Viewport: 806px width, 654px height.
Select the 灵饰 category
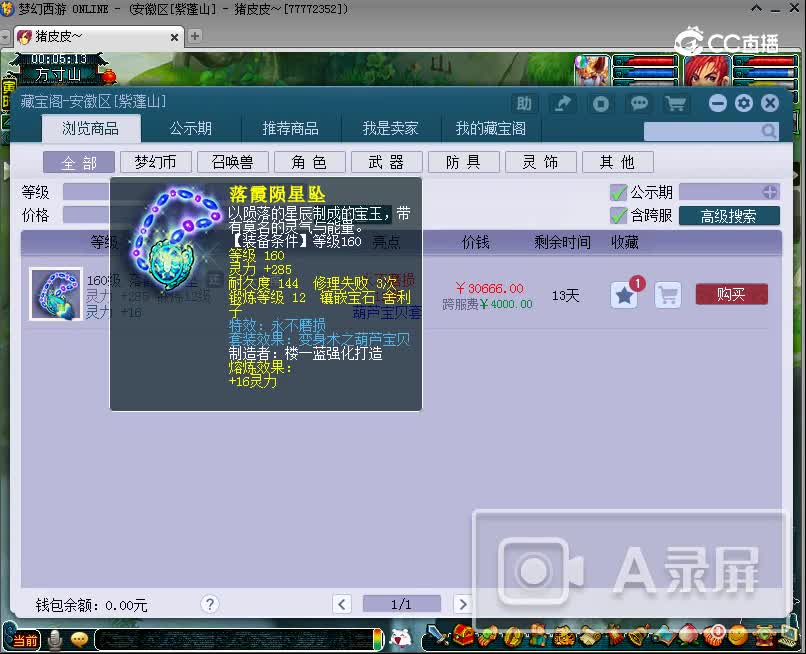(x=540, y=162)
